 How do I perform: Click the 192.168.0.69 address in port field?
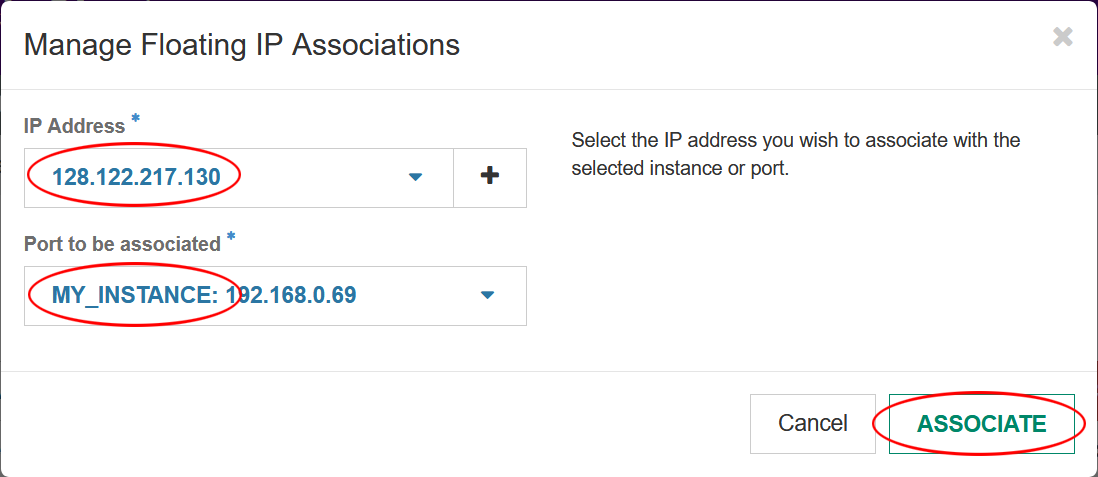click(x=291, y=295)
